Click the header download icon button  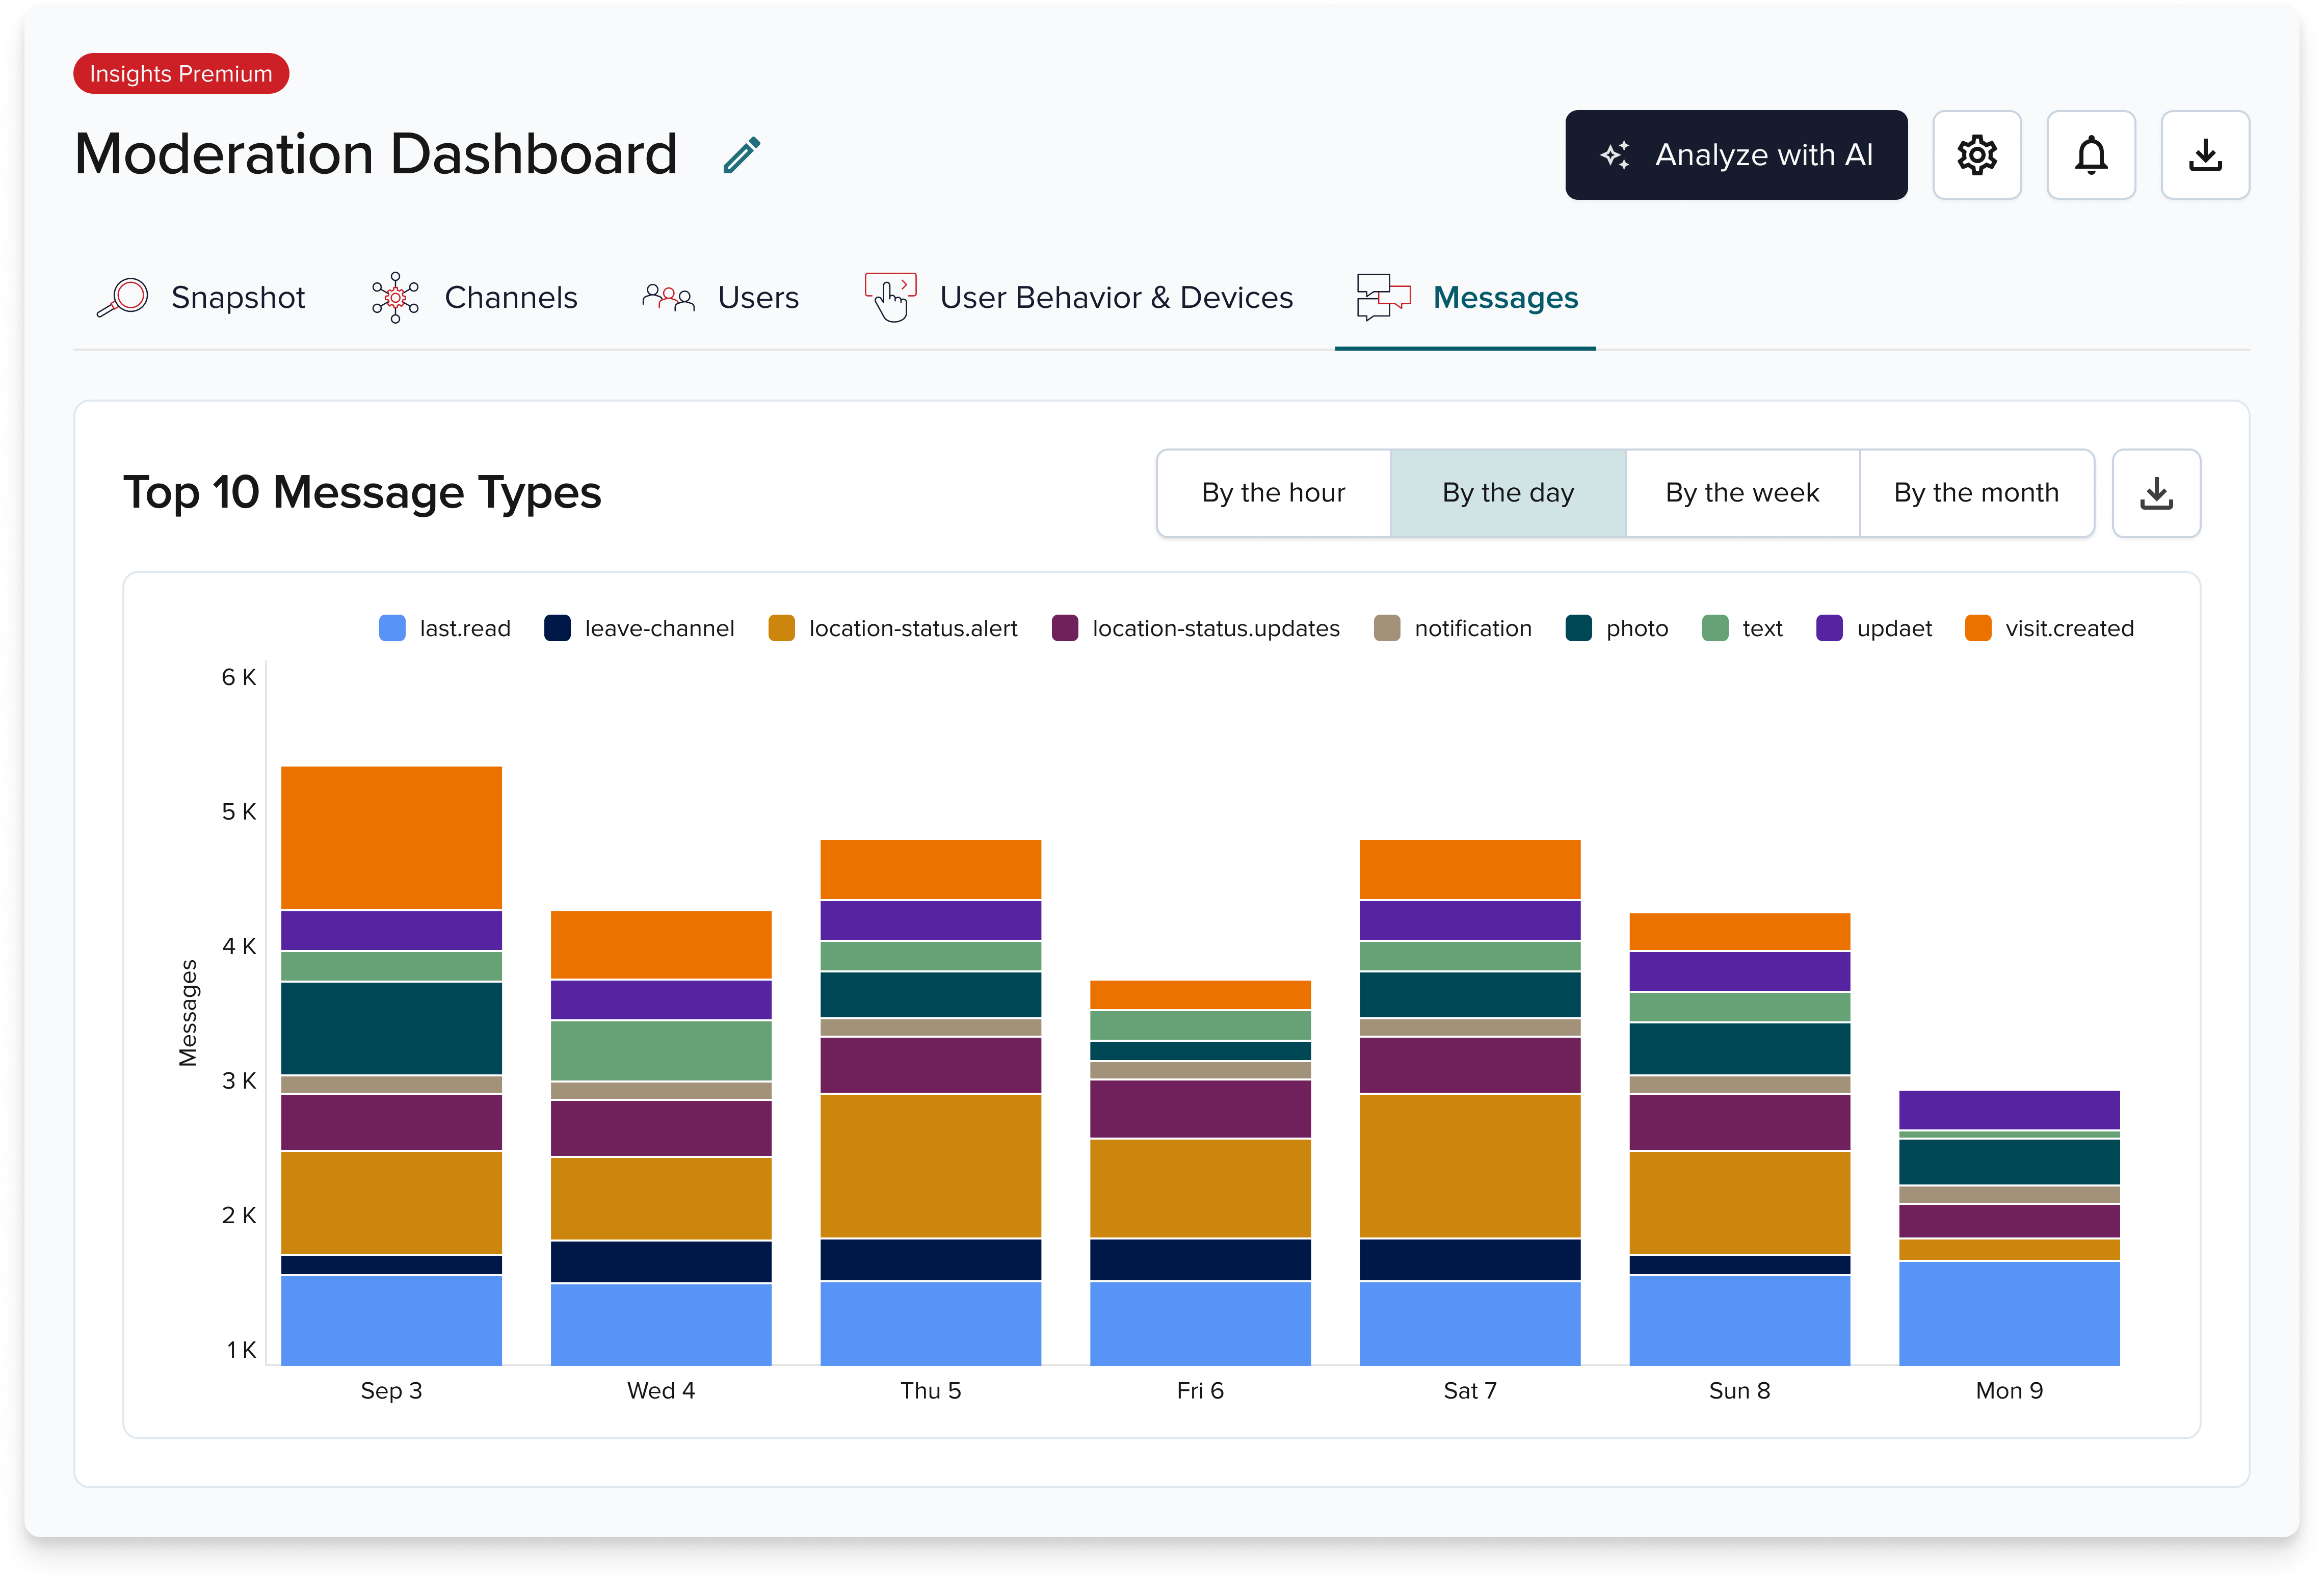pos(2204,155)
